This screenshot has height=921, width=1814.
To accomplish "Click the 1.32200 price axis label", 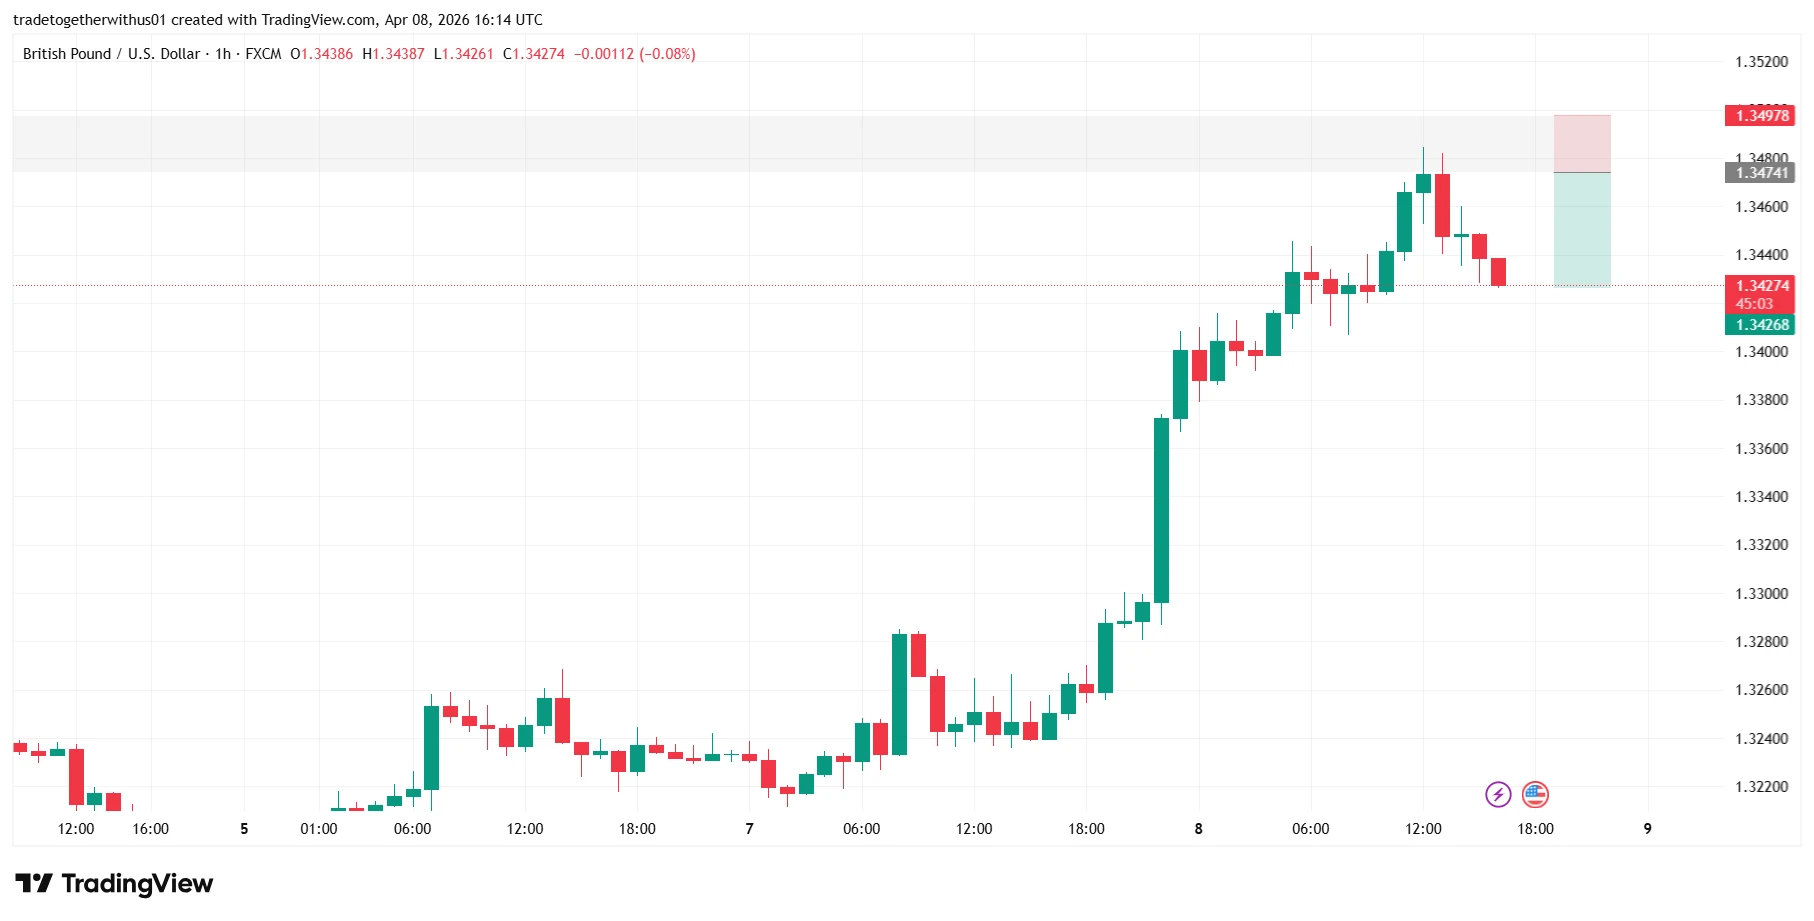I will click(x=1761, y=787).
